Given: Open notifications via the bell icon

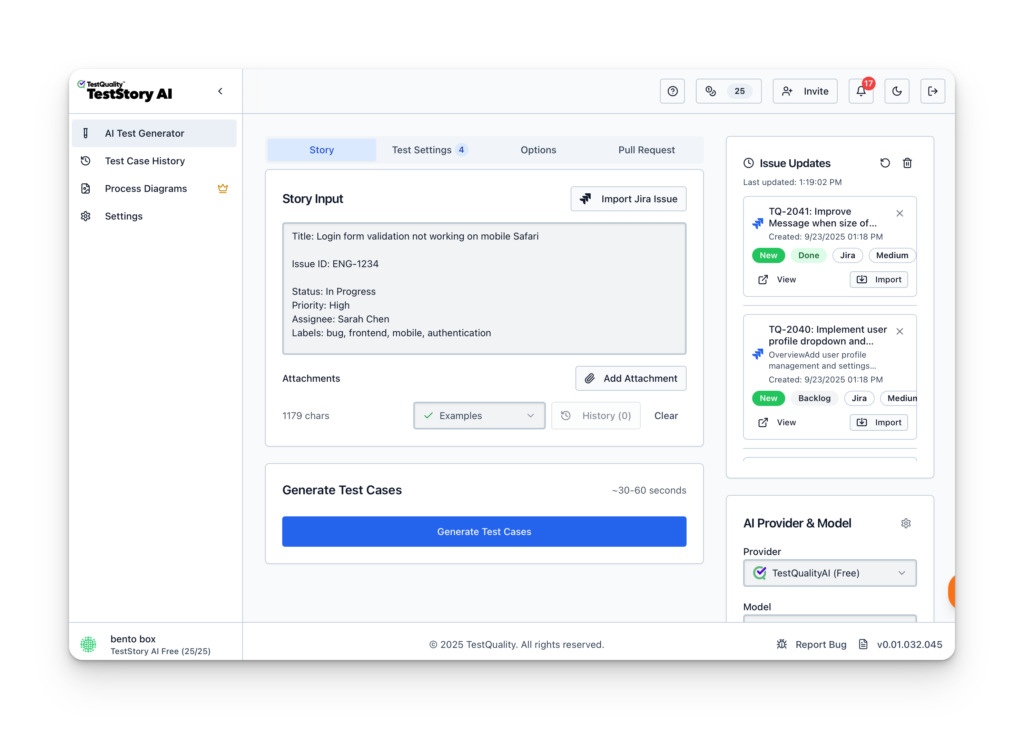Looking at the screenshot, I should (860, 91).
